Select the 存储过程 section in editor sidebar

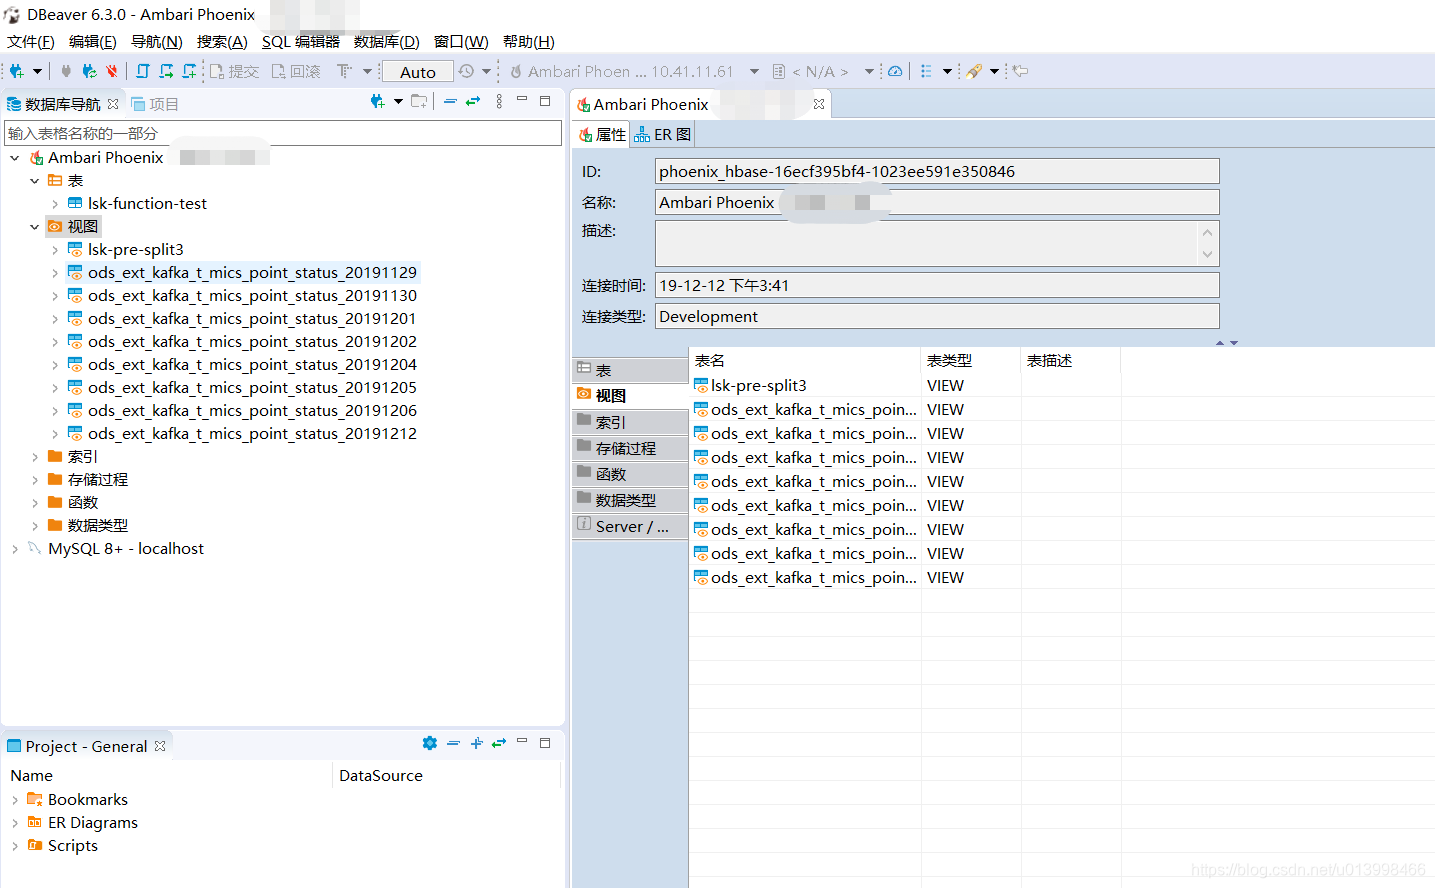(631, 448)
